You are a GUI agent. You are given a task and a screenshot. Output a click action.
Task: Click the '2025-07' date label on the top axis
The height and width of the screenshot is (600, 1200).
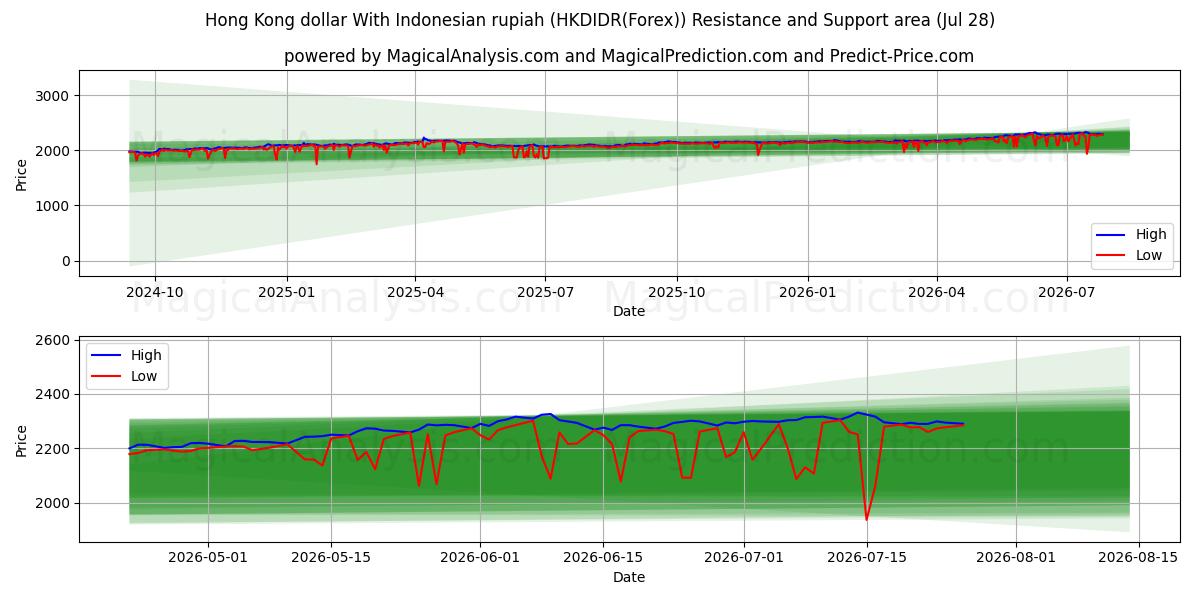(545, 293)
